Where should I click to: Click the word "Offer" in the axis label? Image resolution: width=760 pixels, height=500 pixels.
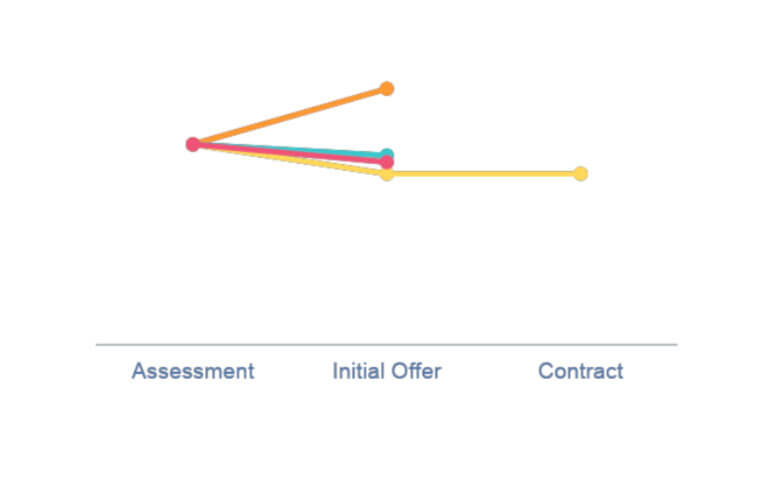point(416,371)
